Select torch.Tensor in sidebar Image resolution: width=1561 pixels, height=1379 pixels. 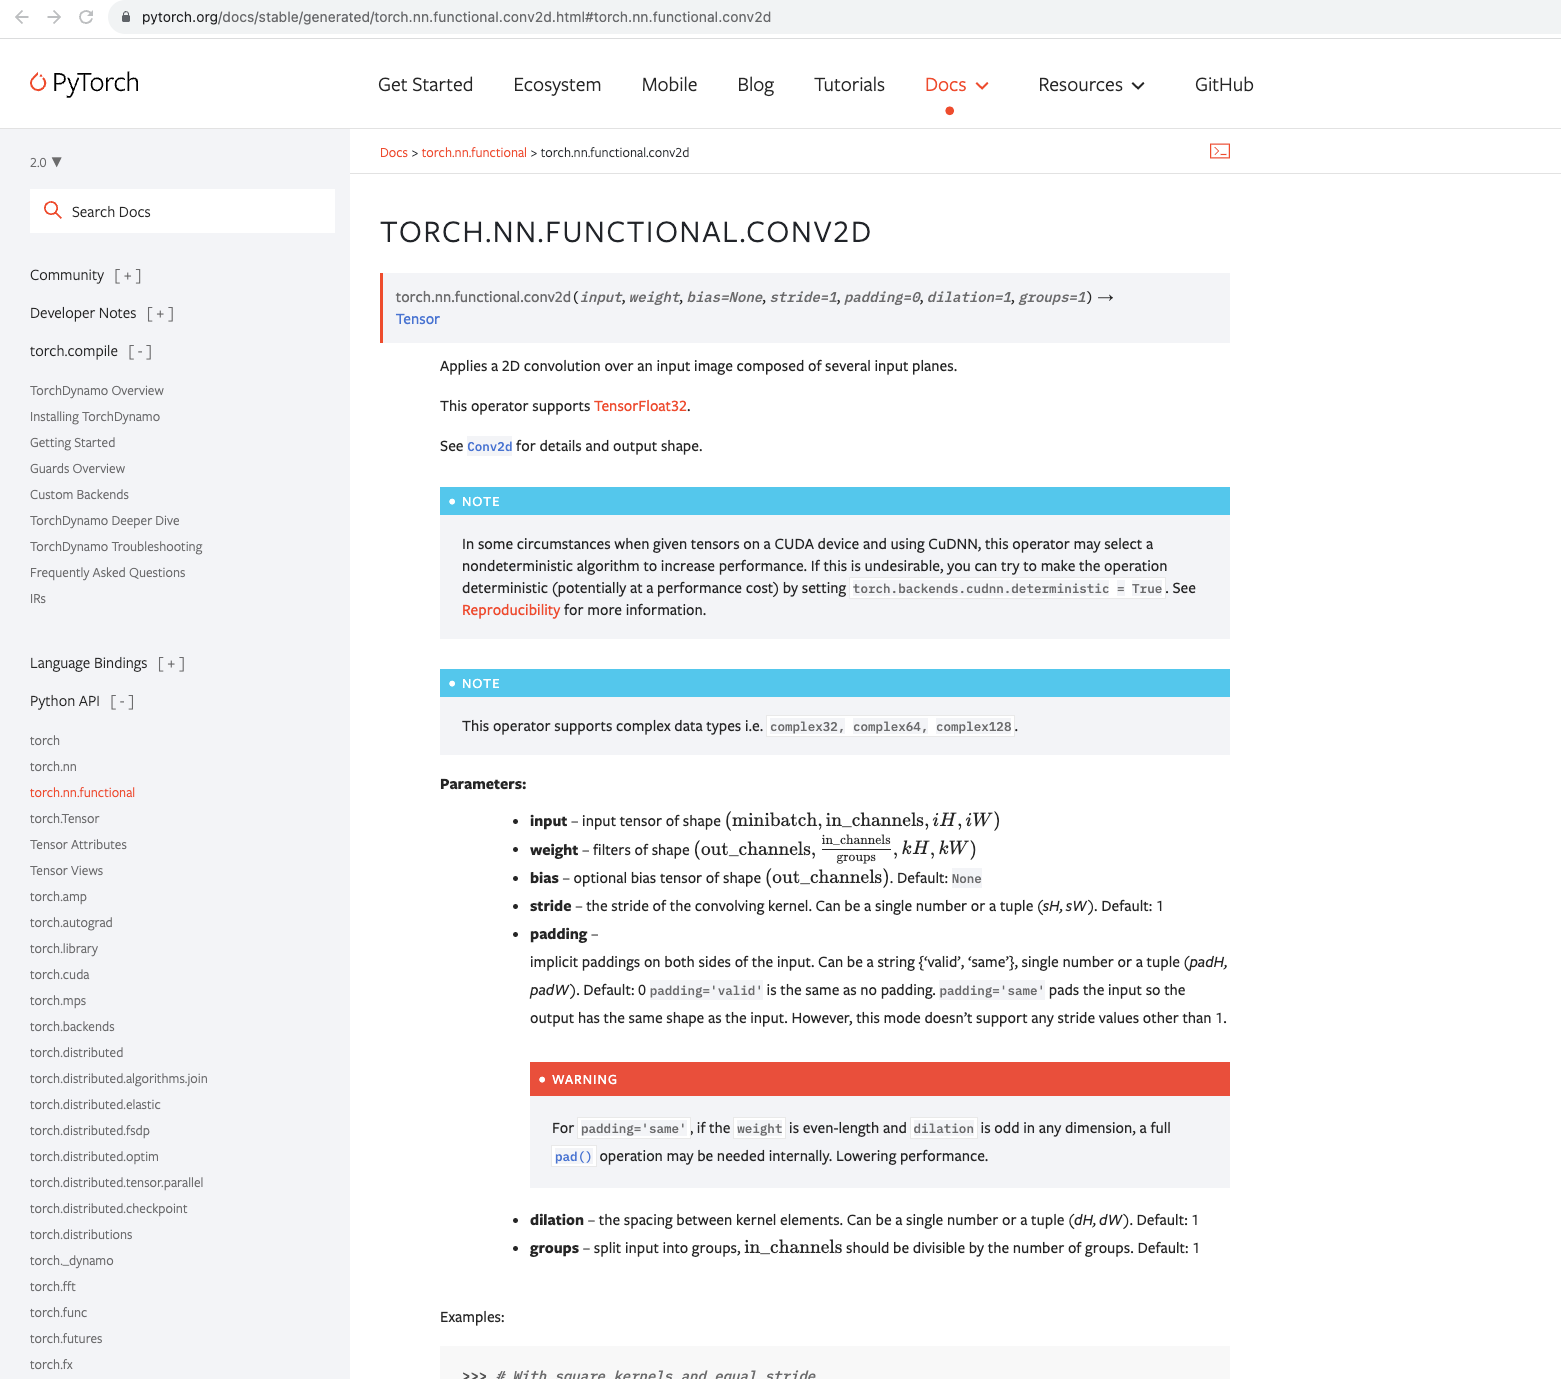tap(65, 818)
